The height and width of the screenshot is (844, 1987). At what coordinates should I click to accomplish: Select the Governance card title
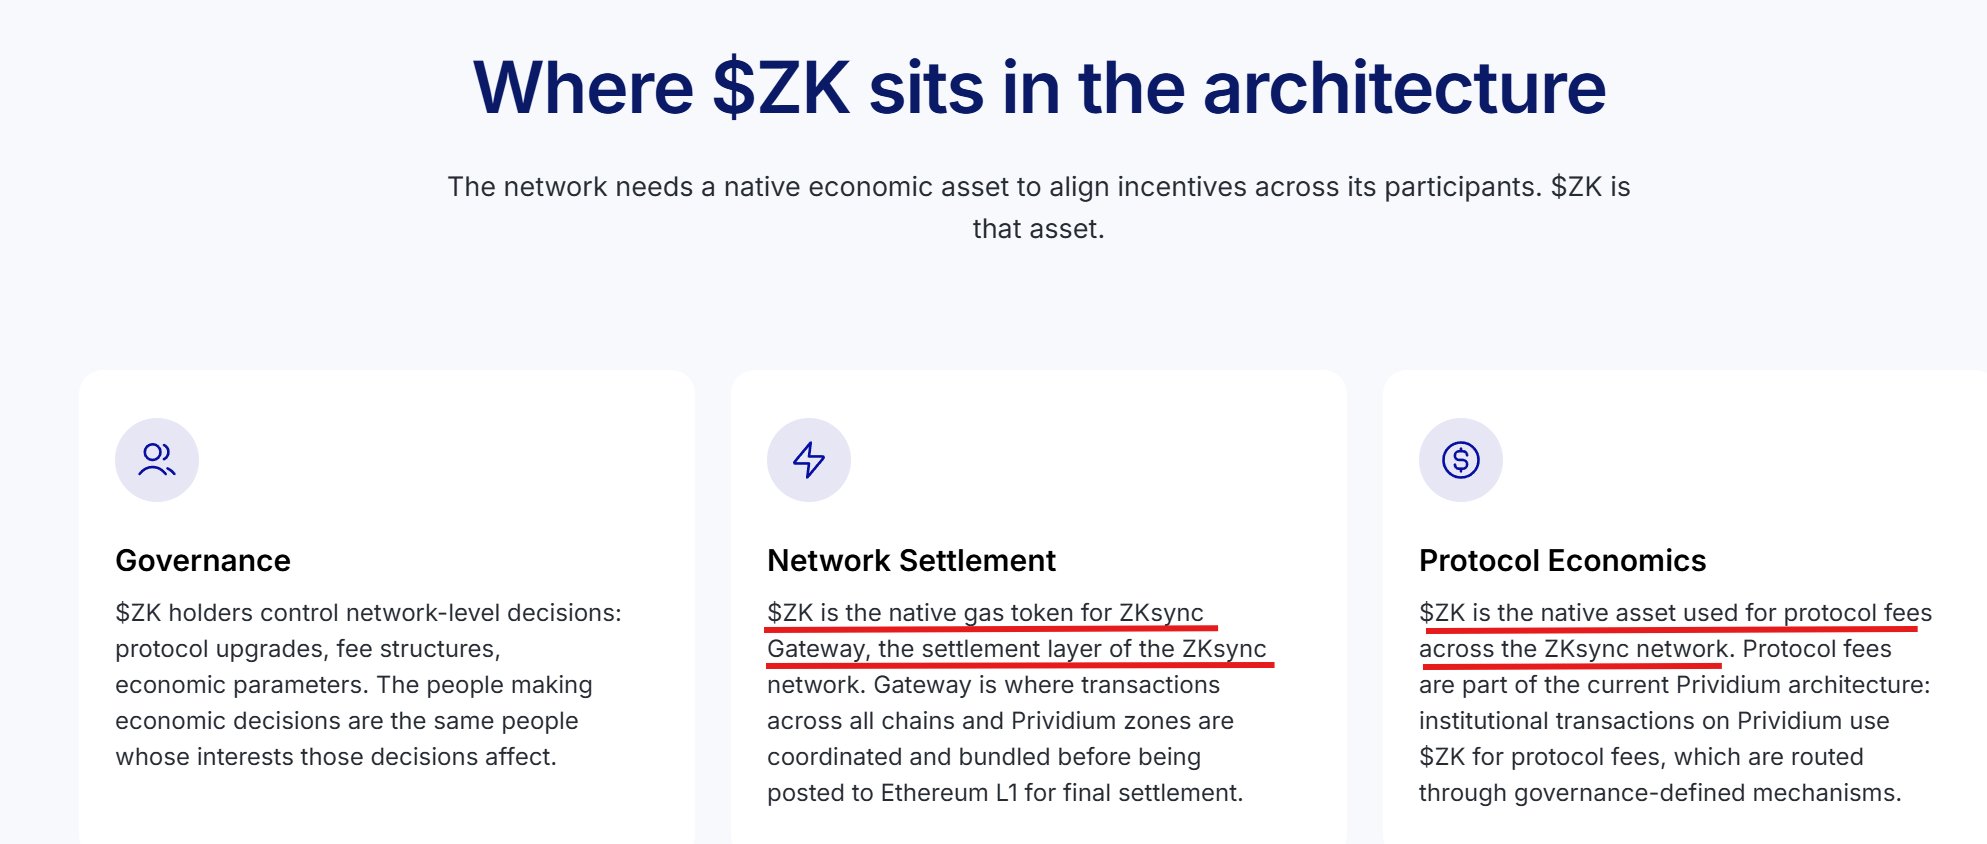tap(203, 561)
